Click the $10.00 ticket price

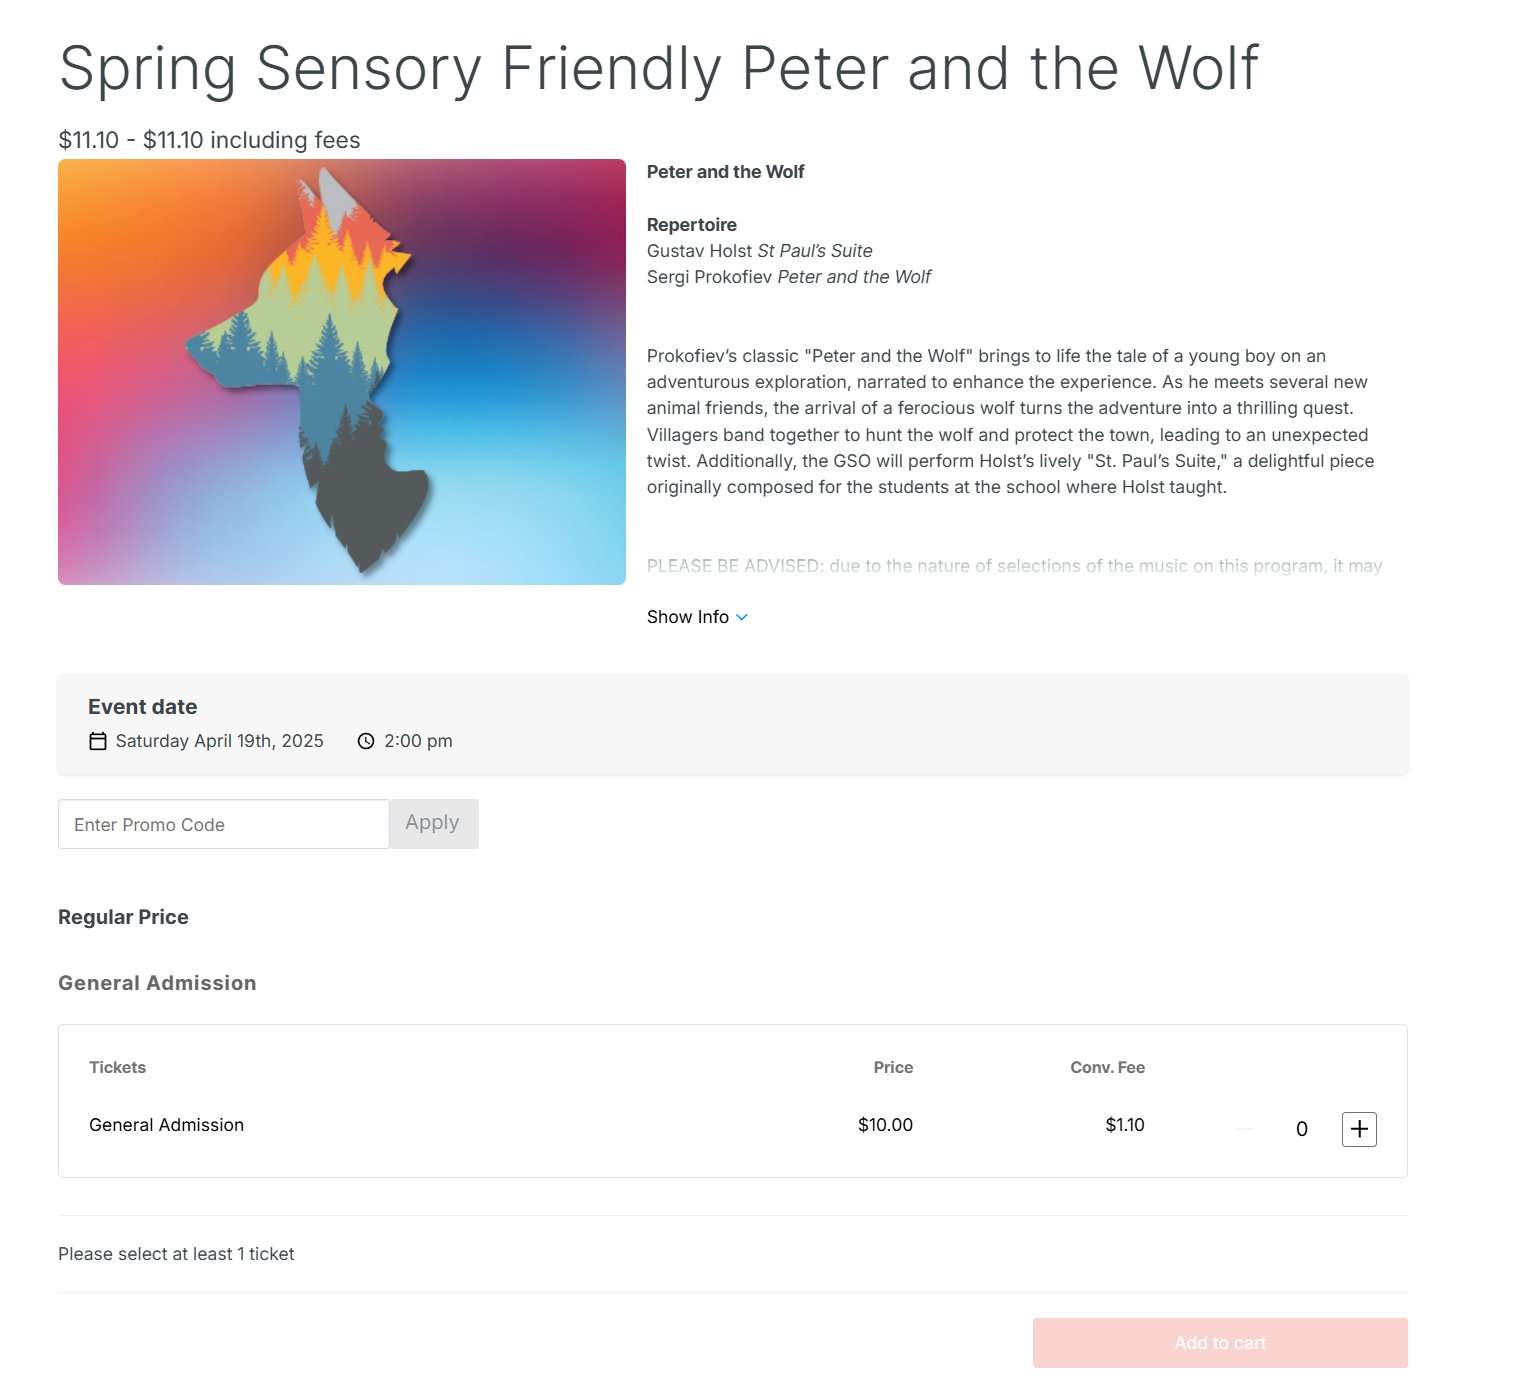(885, 1125)
